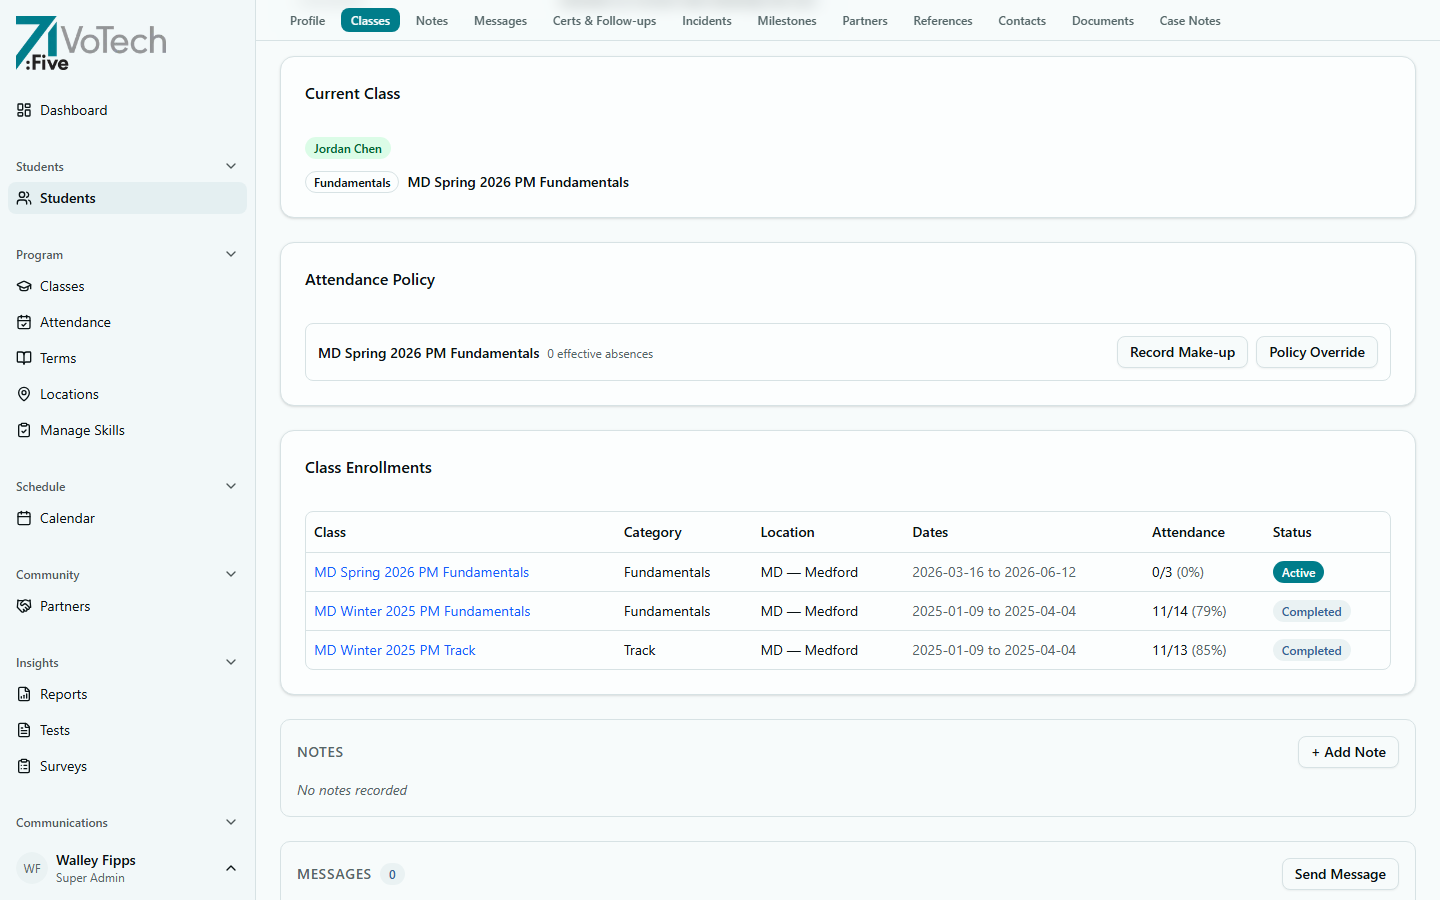Open the Classes page via its graduation-cap icon
Image resolution: width=1440 pixels, height=900 pixels.
24,286
